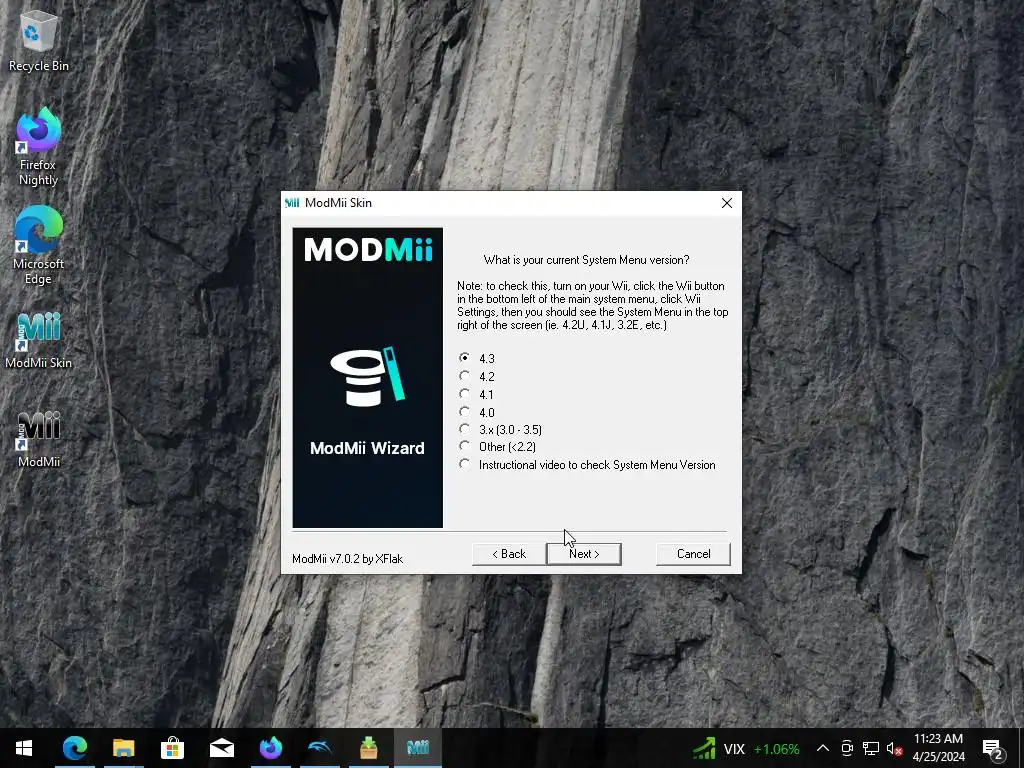Open Microsoft Store from the taskbar

pyautogui.click(x=172, y=748)
